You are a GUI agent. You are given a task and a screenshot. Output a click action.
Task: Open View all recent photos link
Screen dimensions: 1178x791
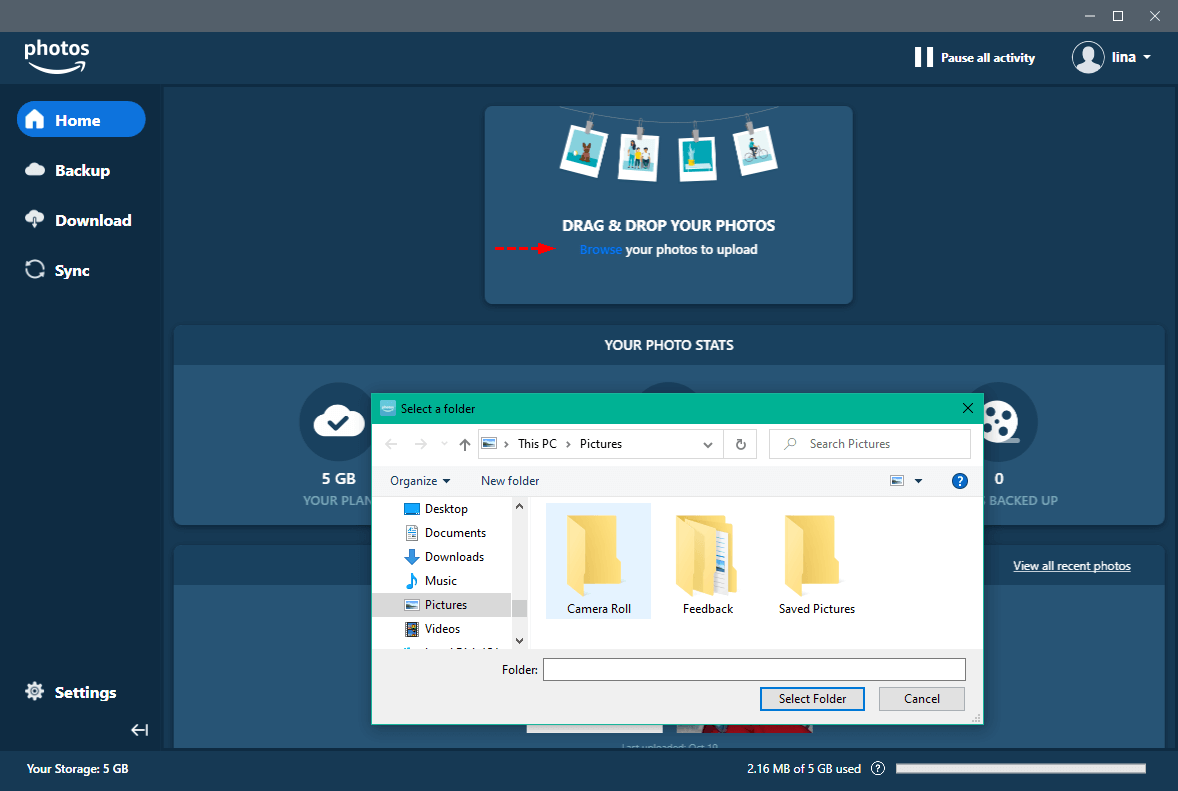(1071, 566)
